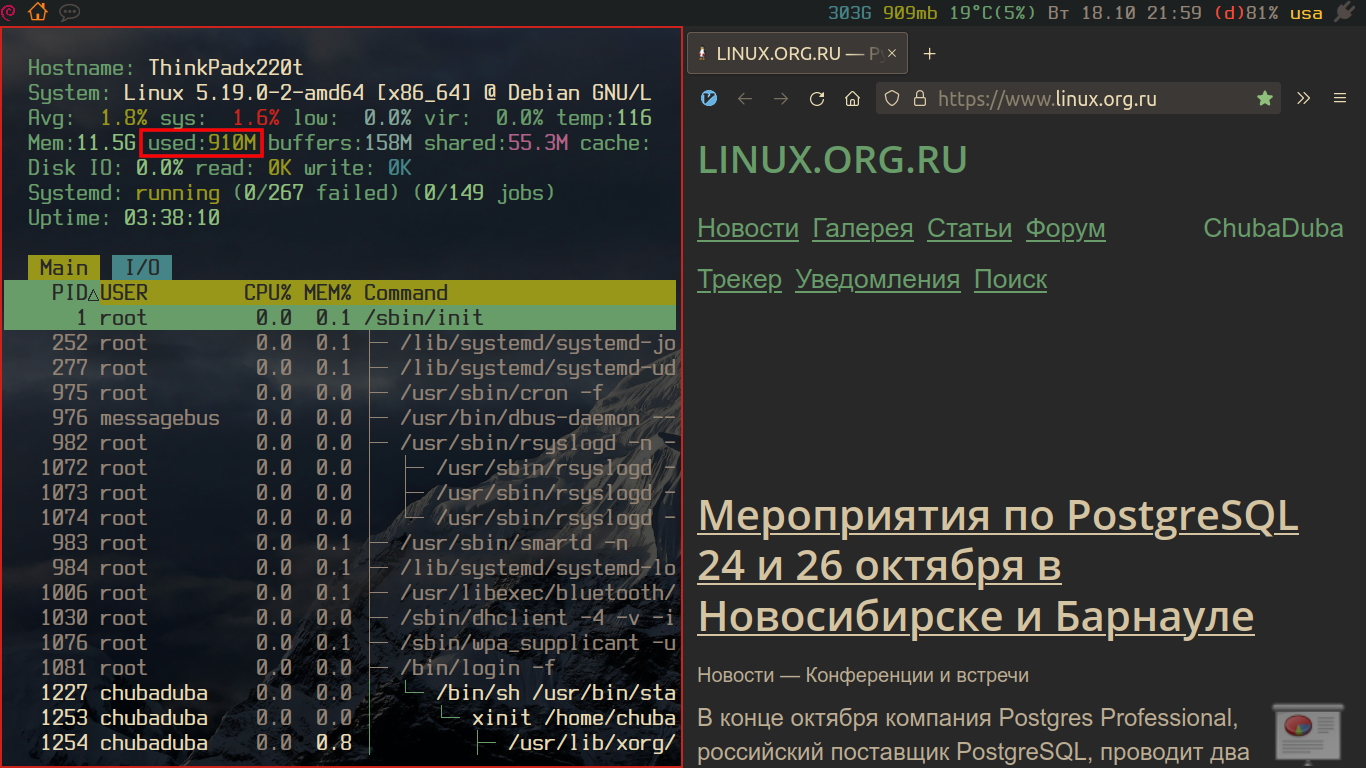The image size is (1366, 768).
Task: Click the 303G disk indicator in top bar
Action: [849, 13]
